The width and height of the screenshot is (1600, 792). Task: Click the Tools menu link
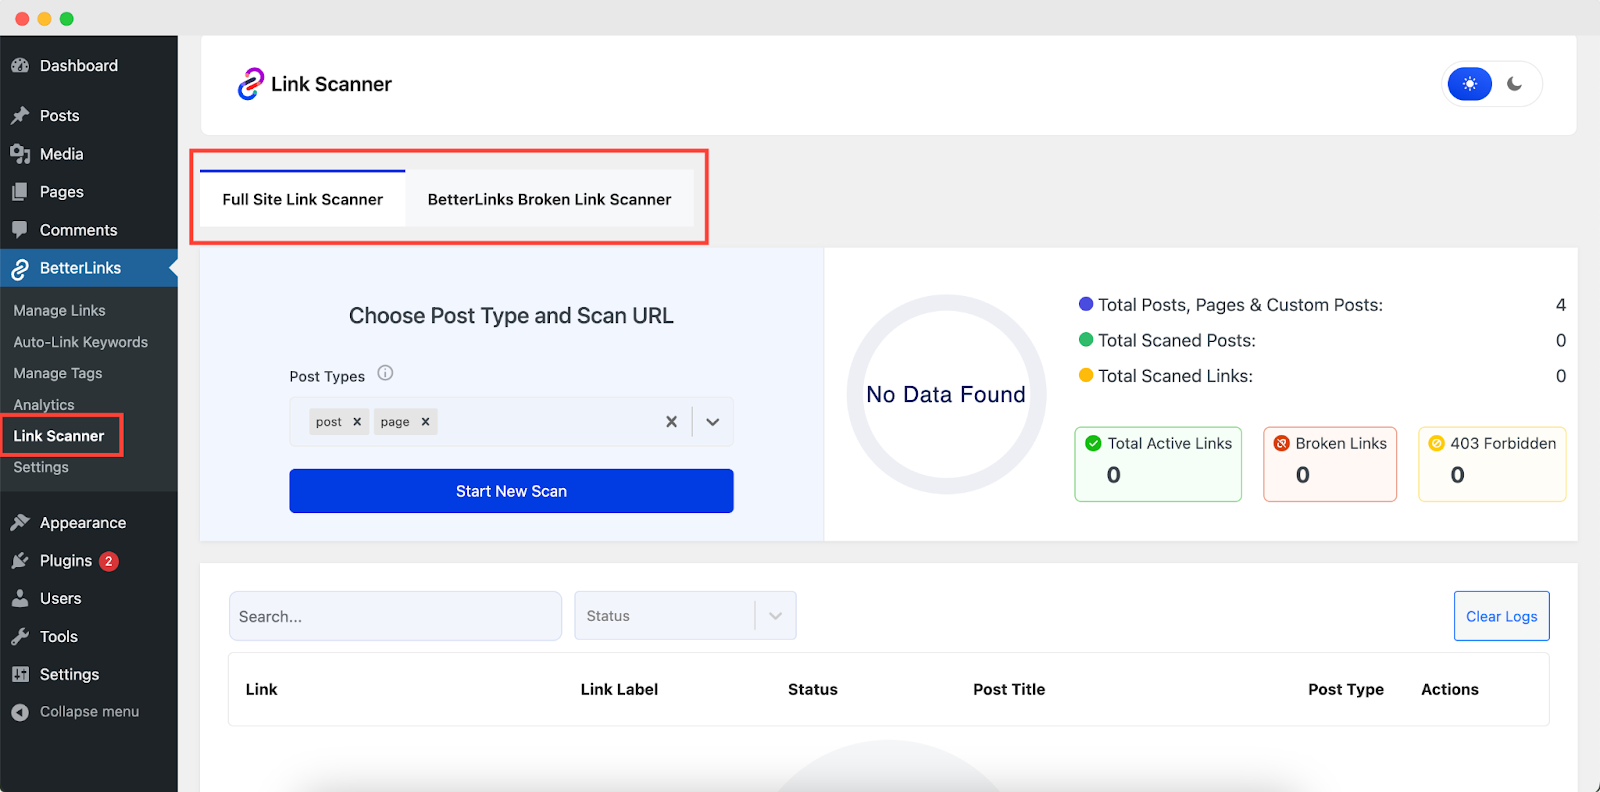(x=59, y=637)
